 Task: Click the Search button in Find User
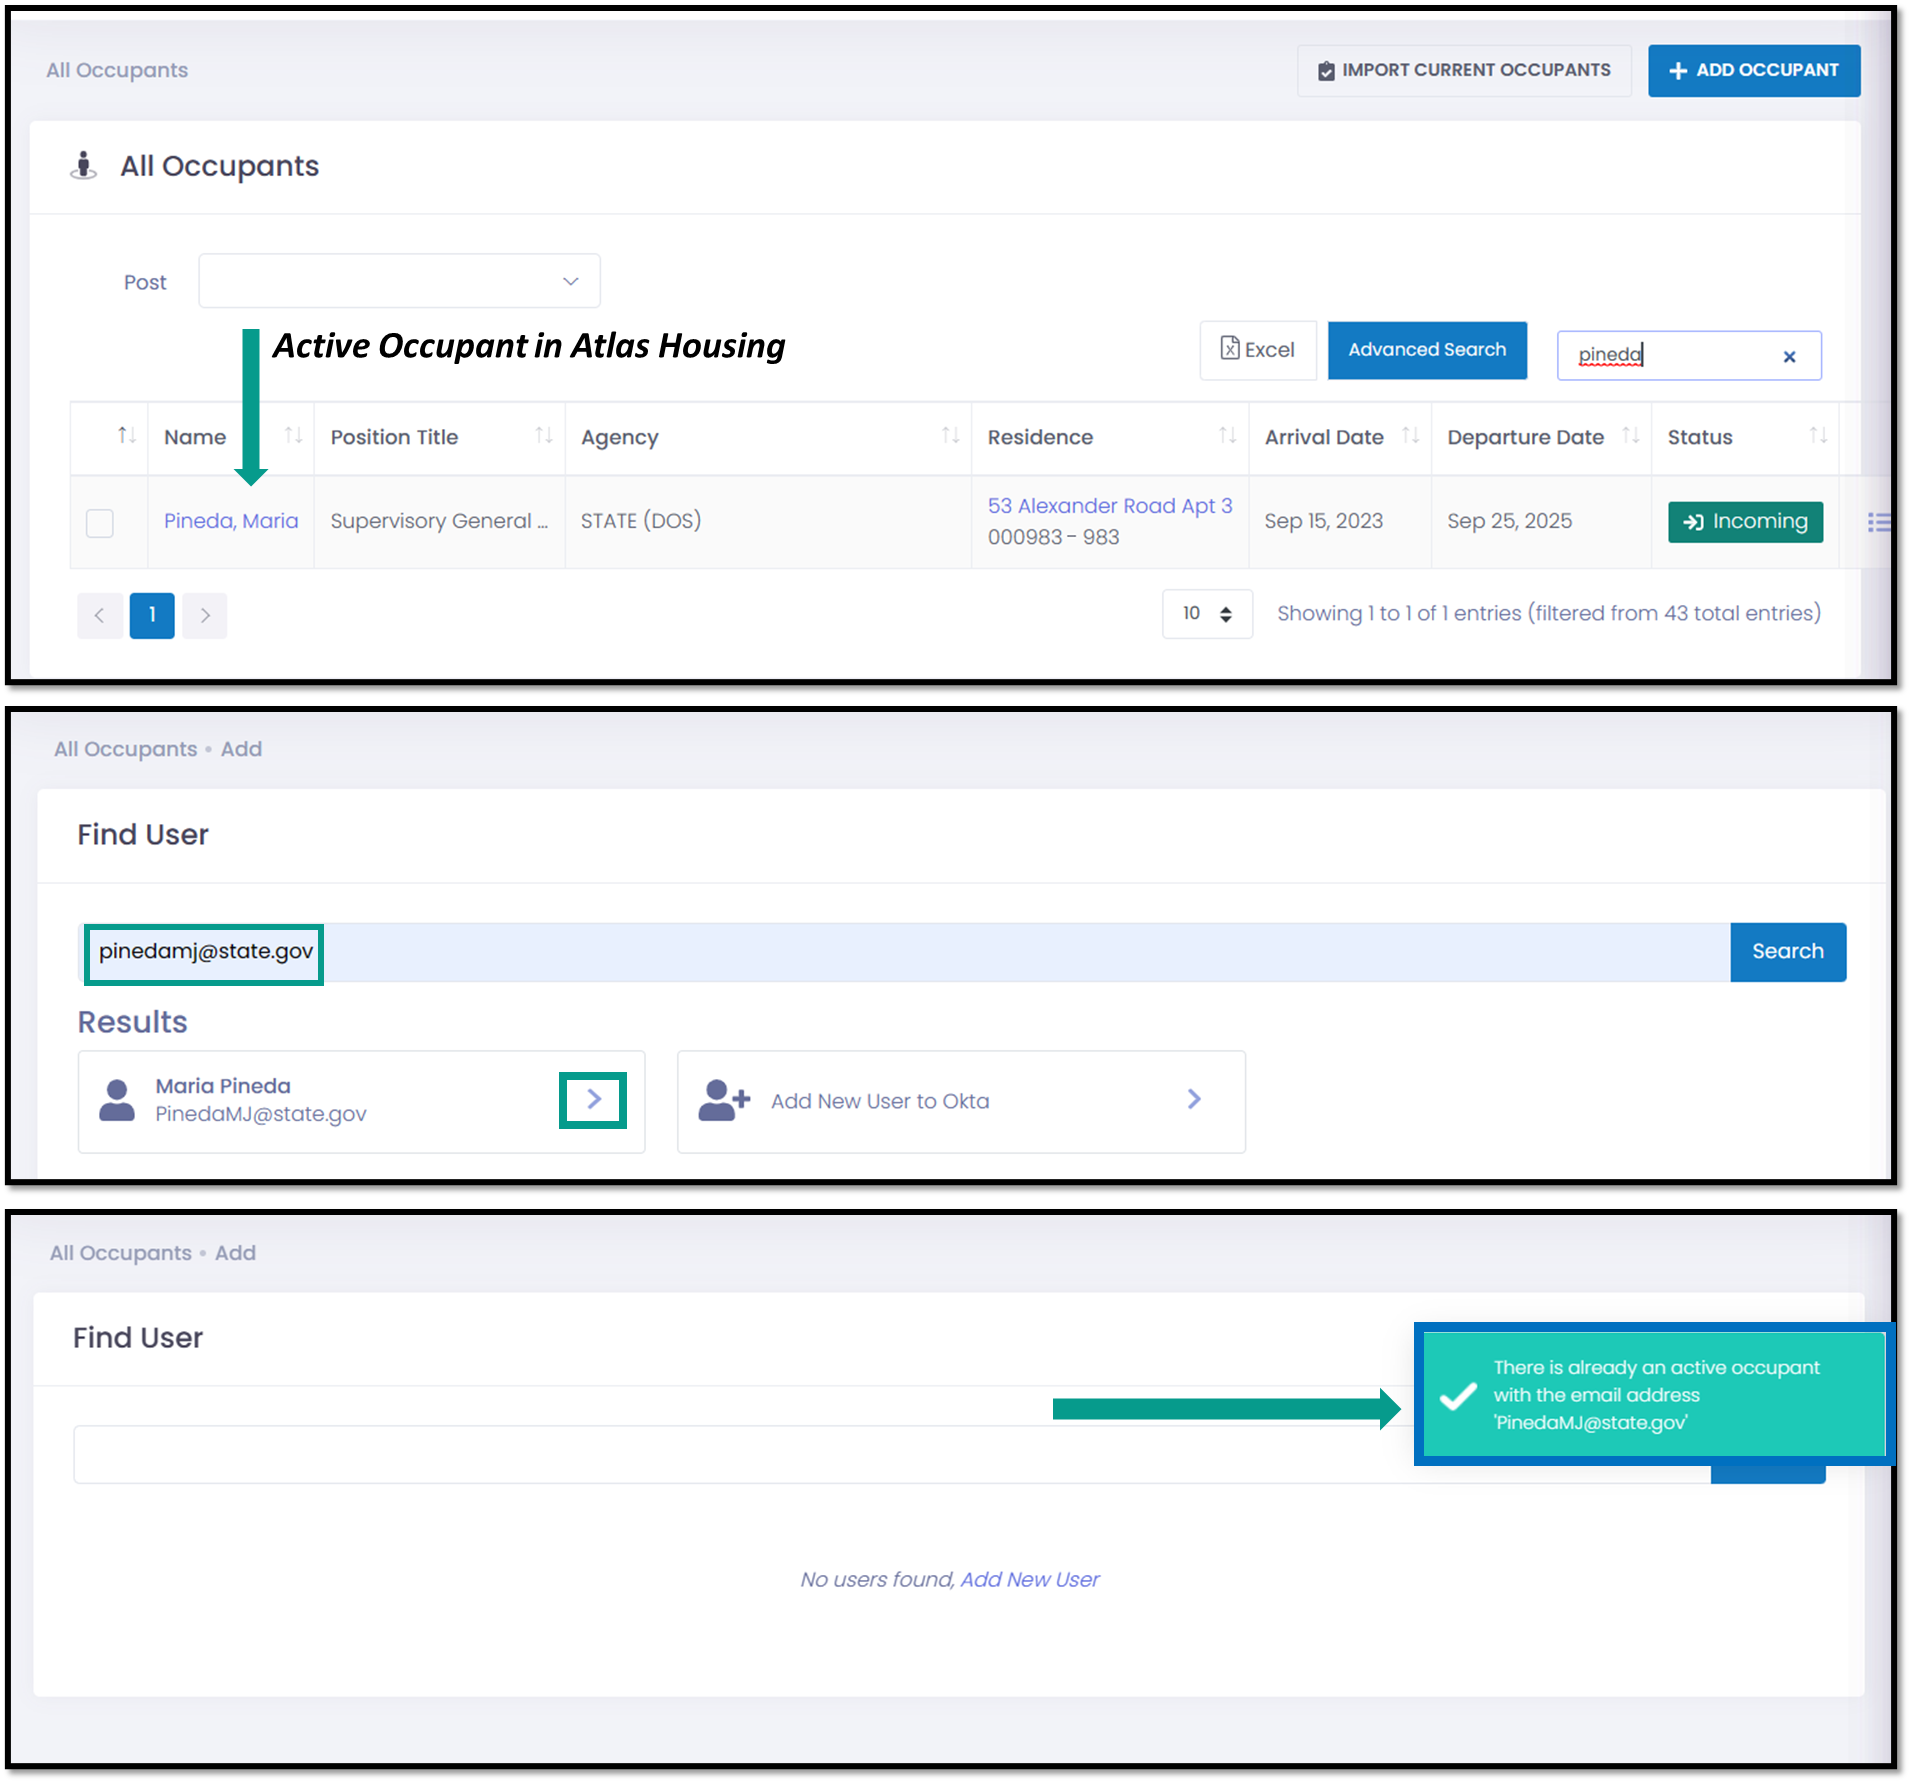(1788, 952)
